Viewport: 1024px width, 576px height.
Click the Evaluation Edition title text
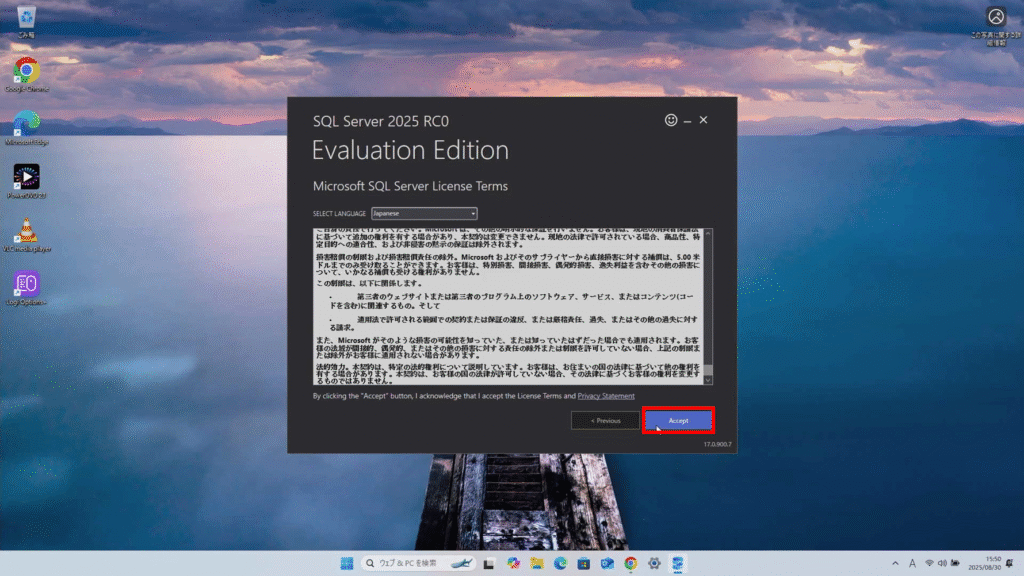pyautogui.click(x=410, y=151)
